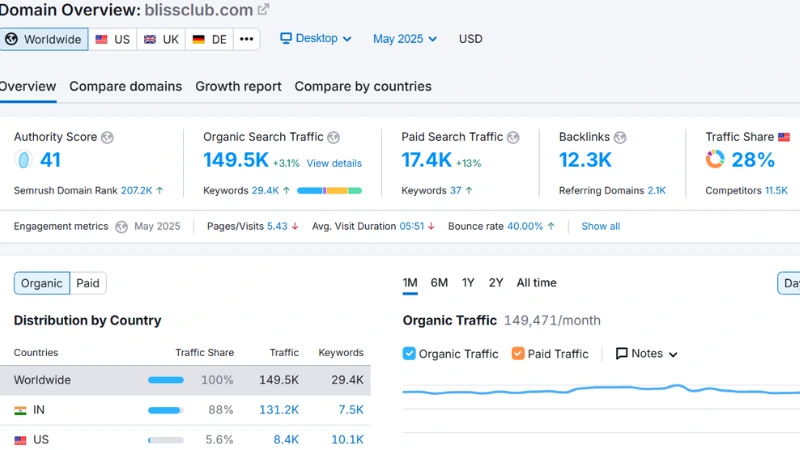Select US database button

pos(113,39)
